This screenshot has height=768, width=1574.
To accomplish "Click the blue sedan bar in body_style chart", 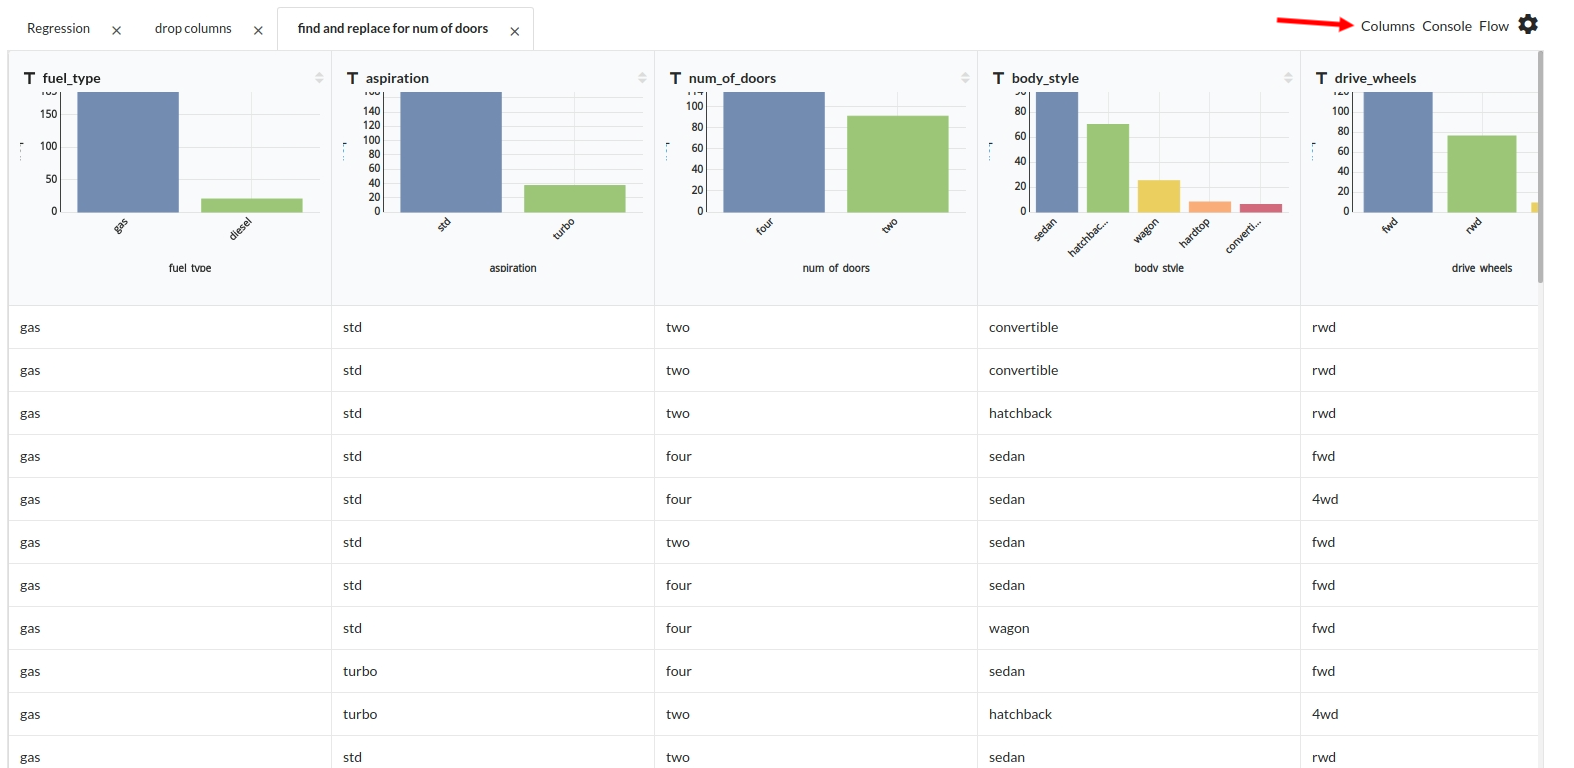I will (1057, 152).
